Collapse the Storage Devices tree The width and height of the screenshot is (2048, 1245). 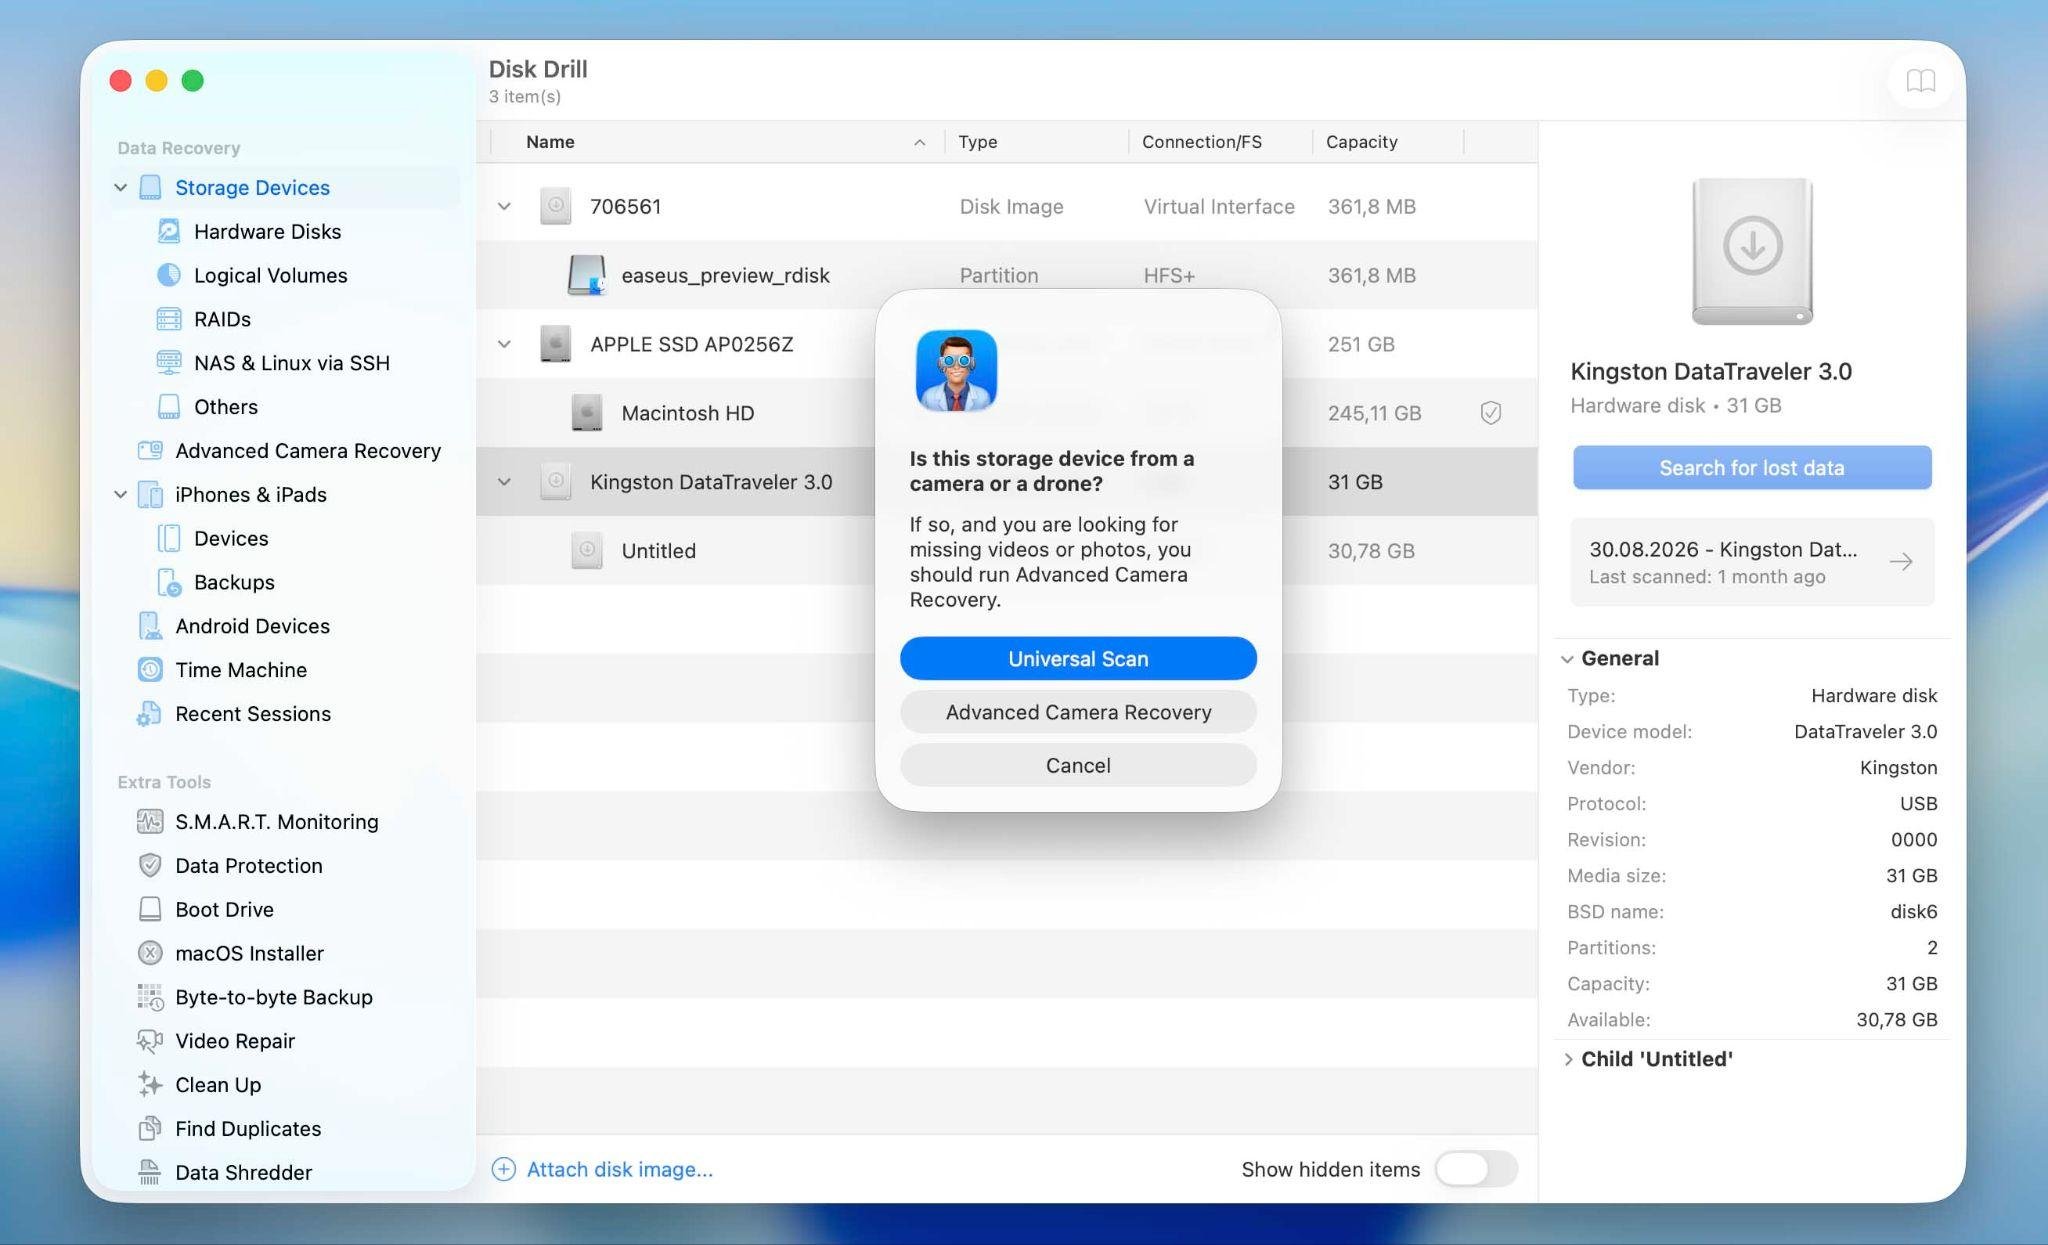121,188
